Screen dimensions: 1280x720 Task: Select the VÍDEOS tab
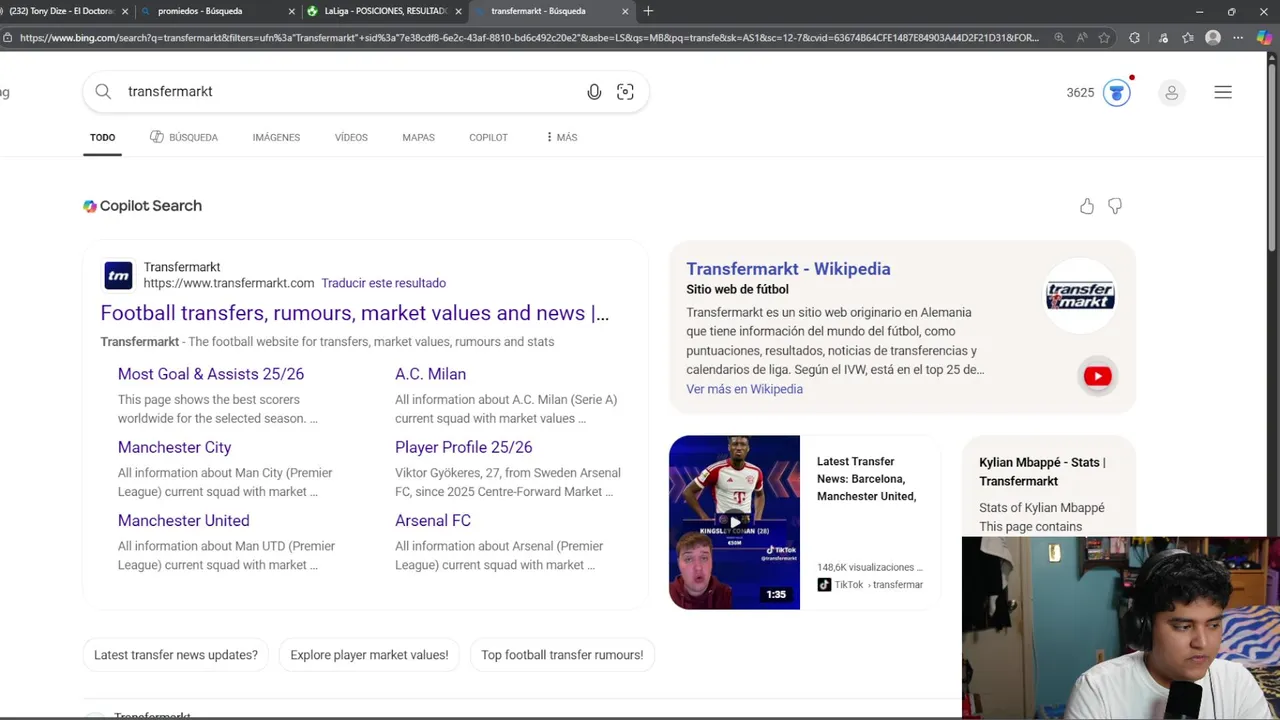point(351,137)
